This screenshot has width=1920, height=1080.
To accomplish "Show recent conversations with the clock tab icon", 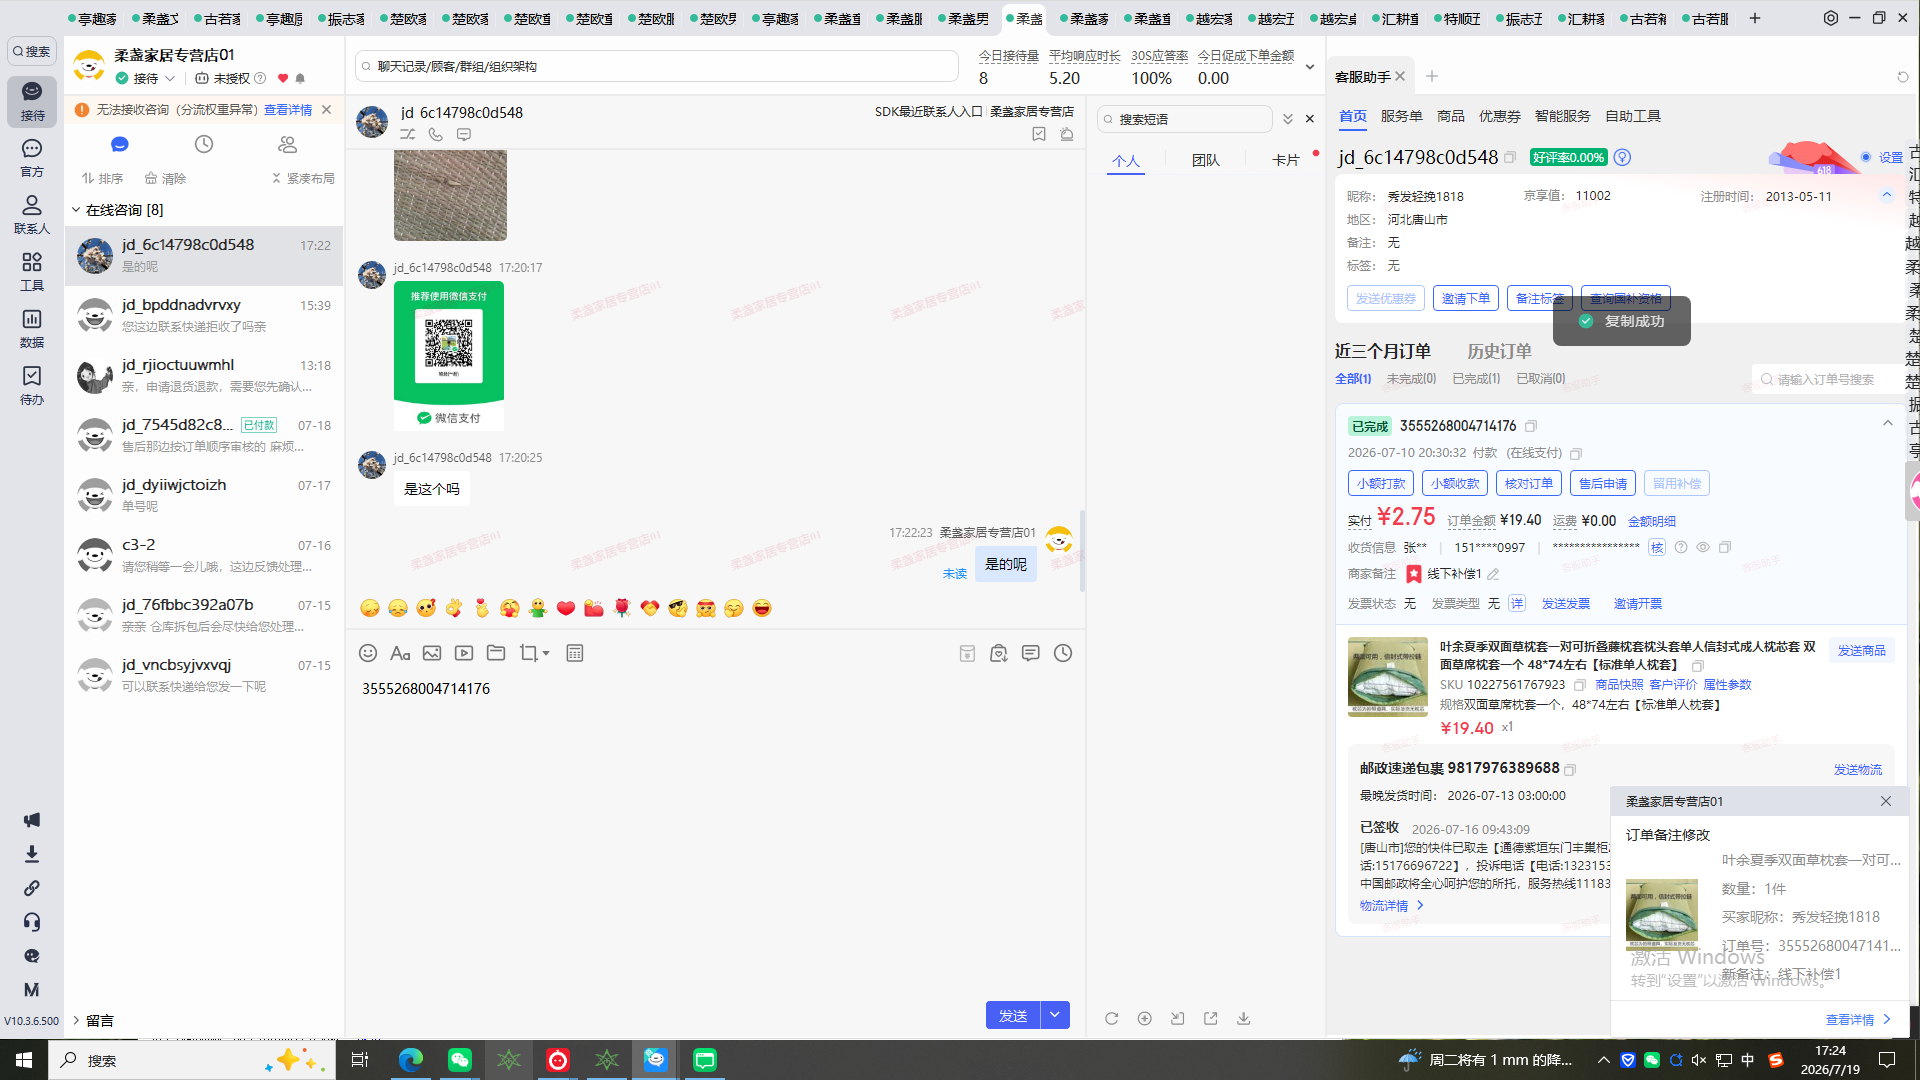I will 204,145.
